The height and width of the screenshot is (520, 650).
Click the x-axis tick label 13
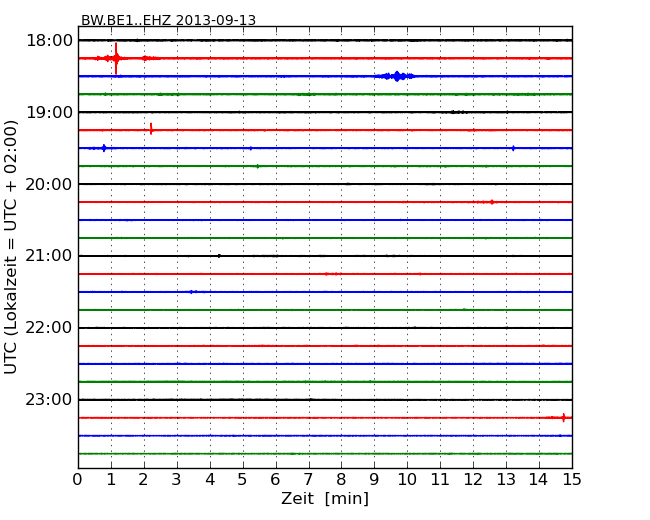tap(506, 479)
